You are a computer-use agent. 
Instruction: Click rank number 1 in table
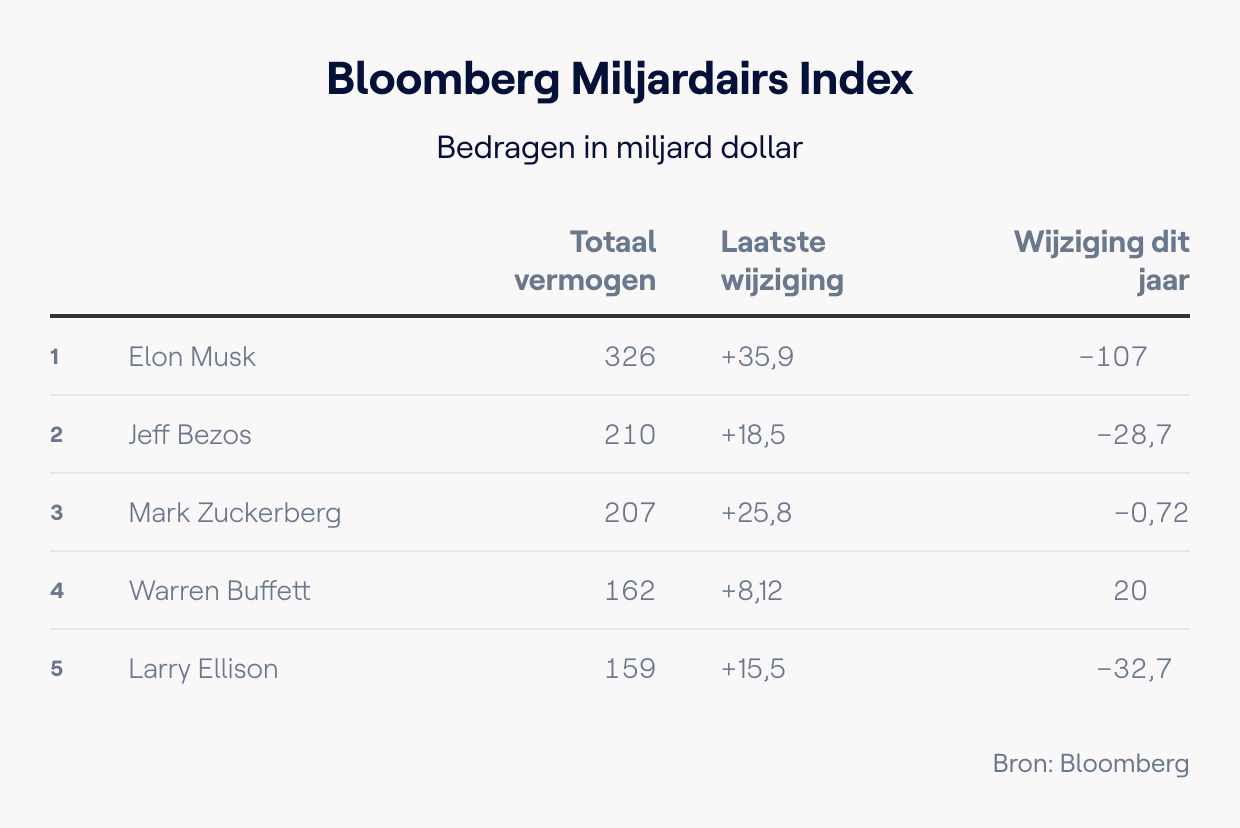(56, 356)
